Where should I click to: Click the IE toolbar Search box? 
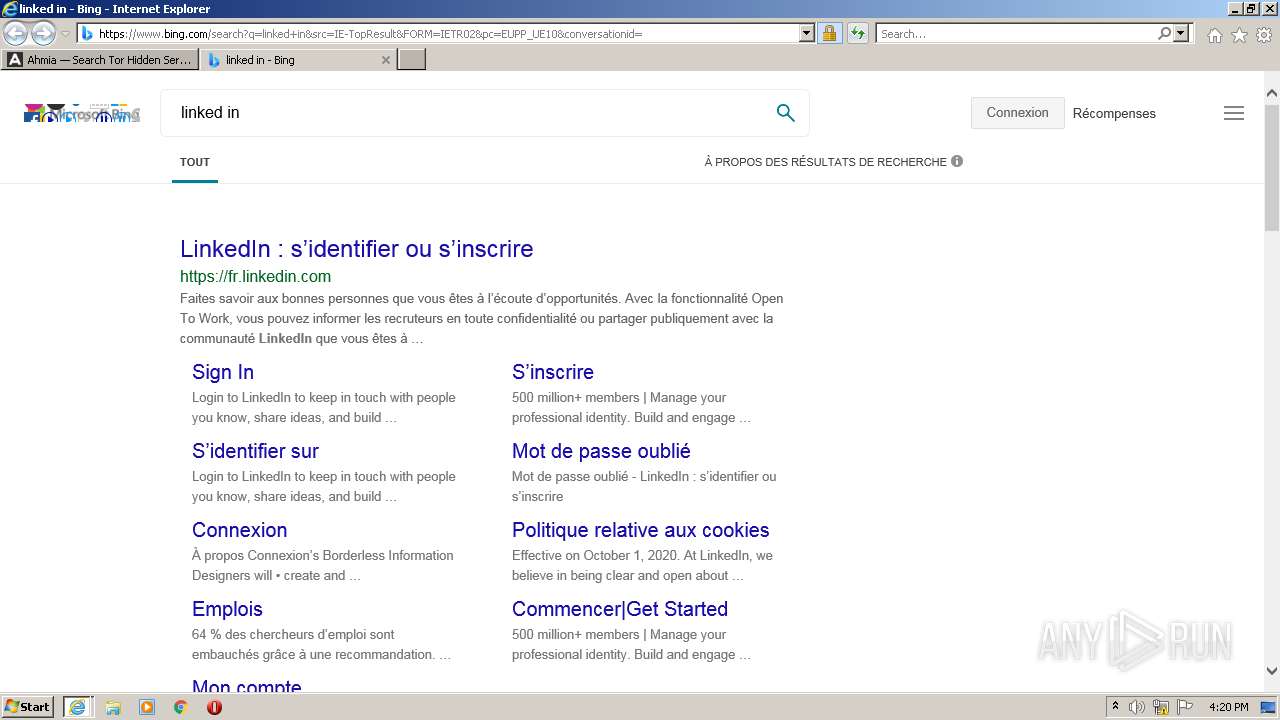1015,34
